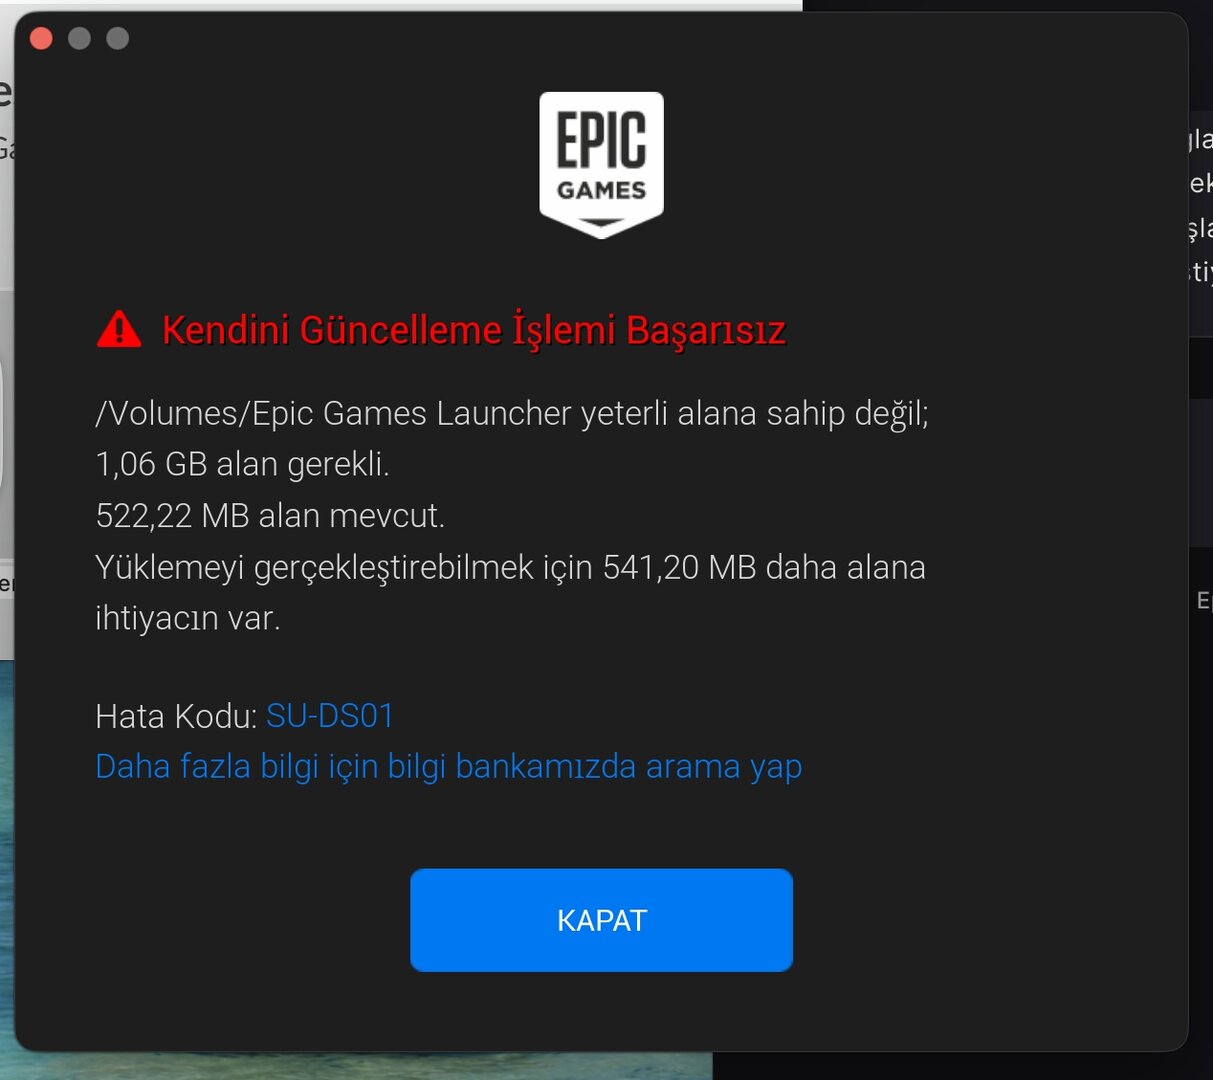Click the red warning triangle icon

[x=119, y=329]
